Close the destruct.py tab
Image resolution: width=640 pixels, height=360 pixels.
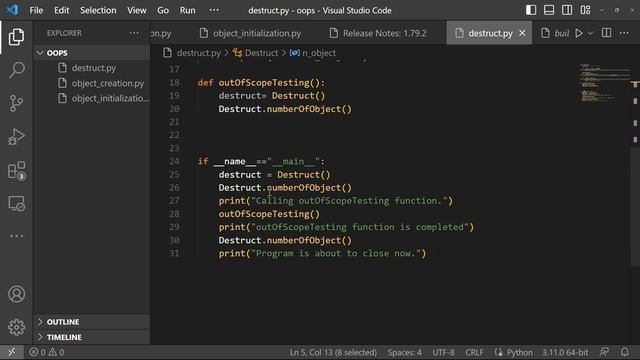tap(522, 33)
